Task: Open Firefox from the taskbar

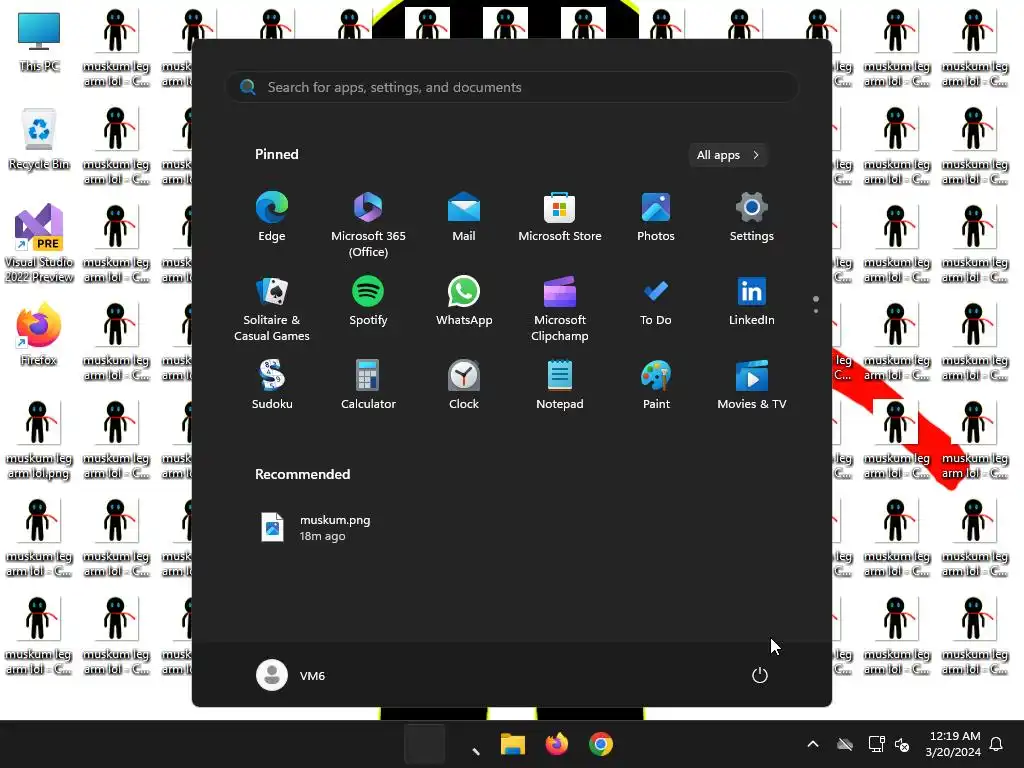Action: point(556,744)
